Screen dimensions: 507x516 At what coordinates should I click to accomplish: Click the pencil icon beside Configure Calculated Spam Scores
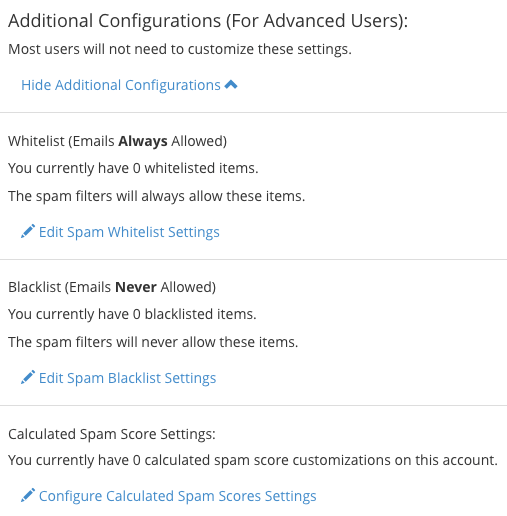(28, 495)
